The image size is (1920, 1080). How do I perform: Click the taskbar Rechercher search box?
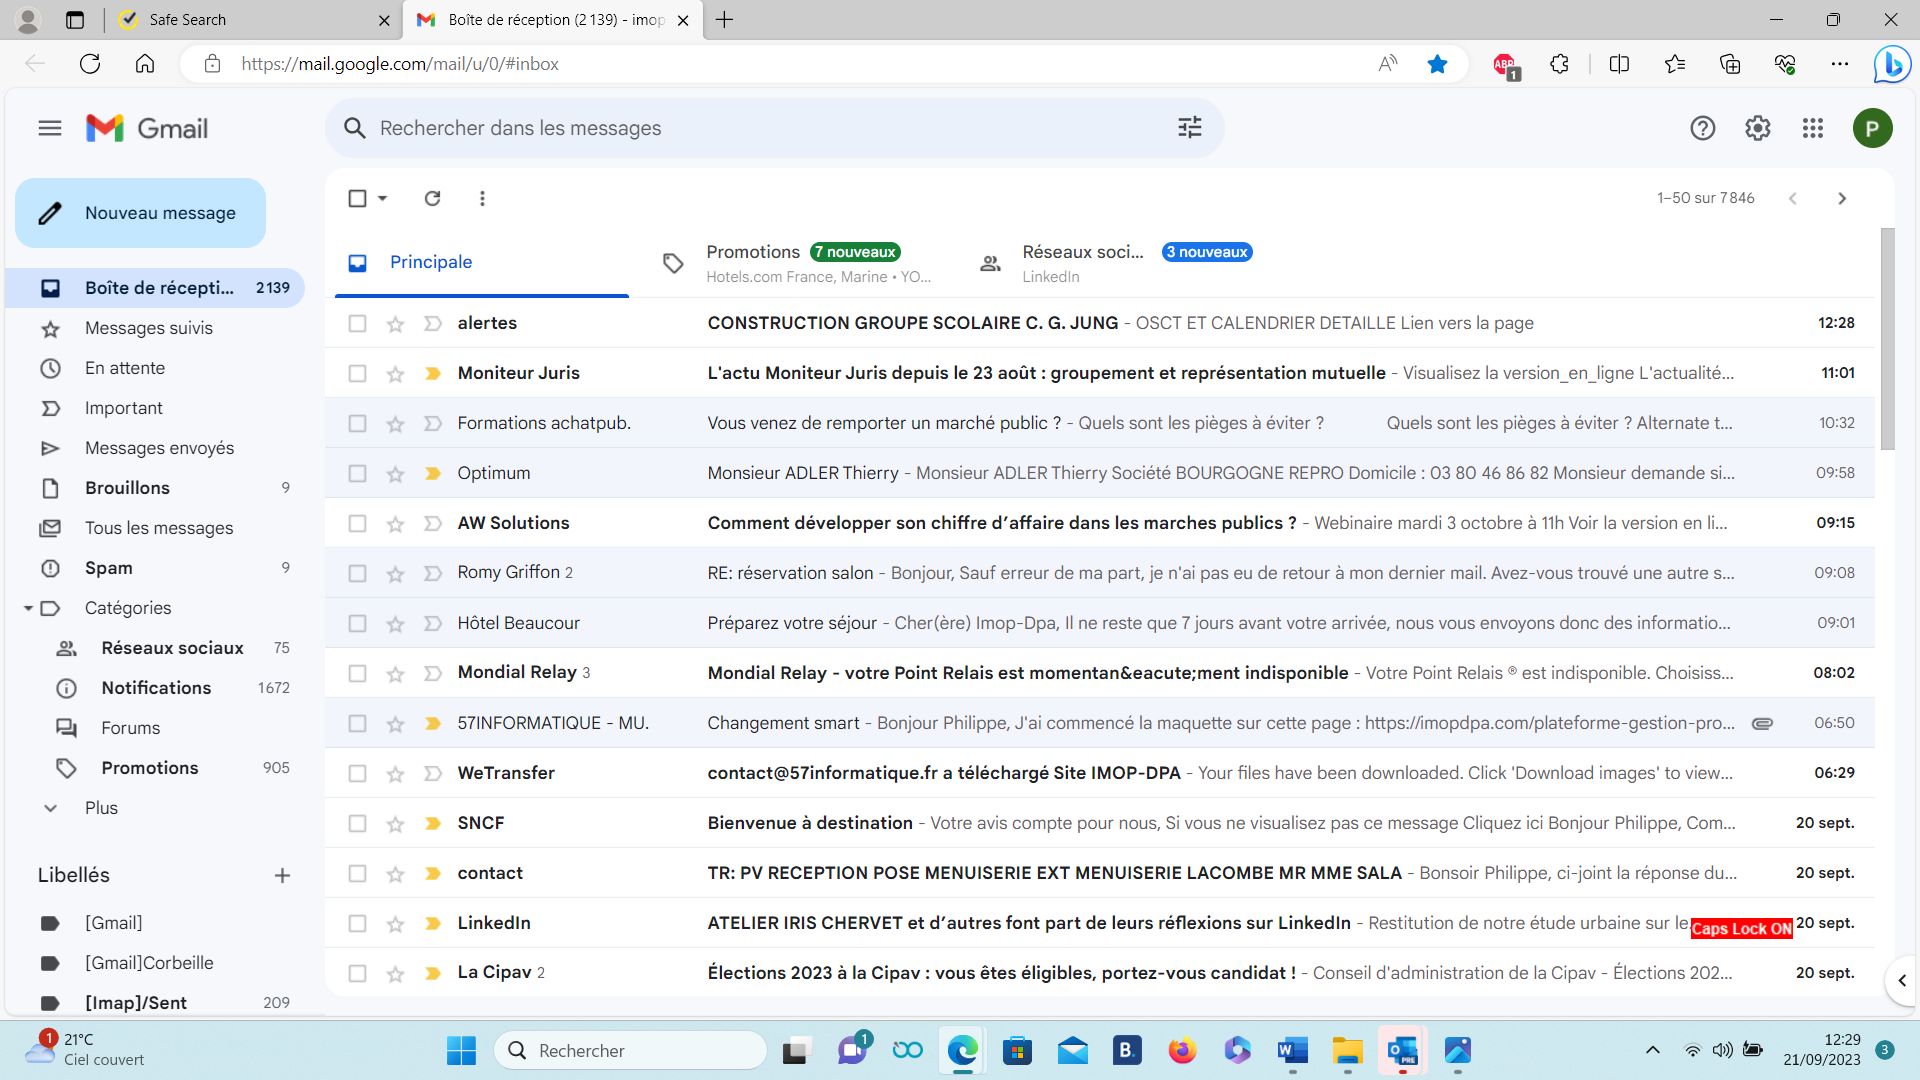[x=631, y=1050]
